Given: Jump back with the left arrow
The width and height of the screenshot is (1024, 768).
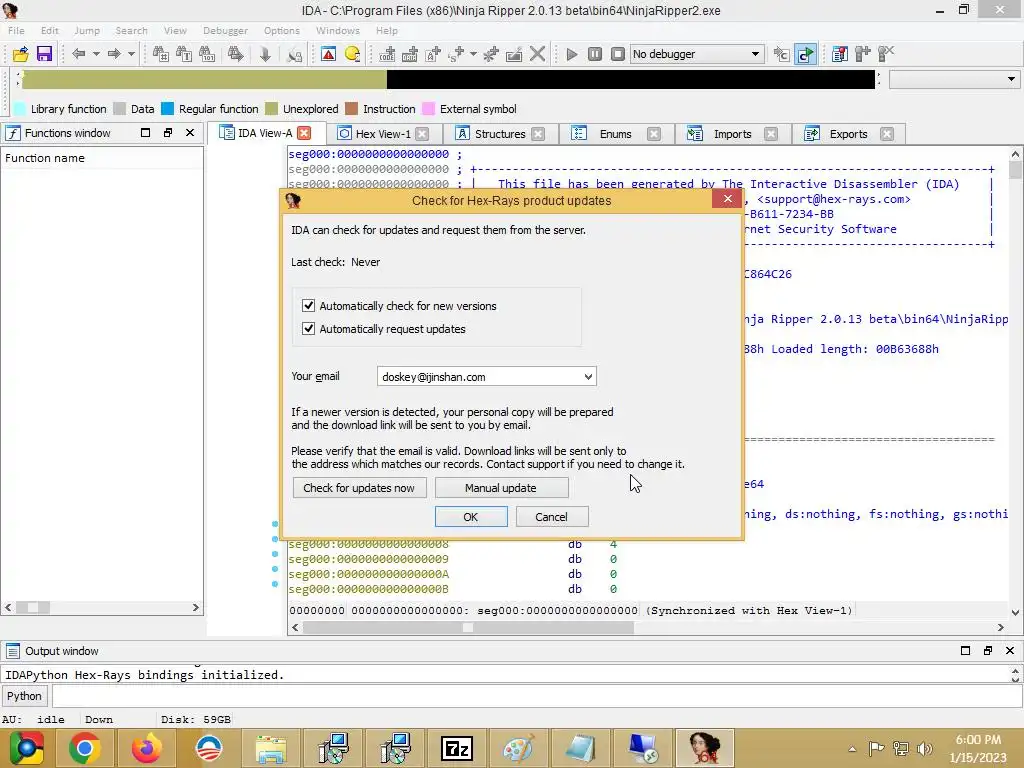Looking at the screenshot, I should click(x=78, y=54).
